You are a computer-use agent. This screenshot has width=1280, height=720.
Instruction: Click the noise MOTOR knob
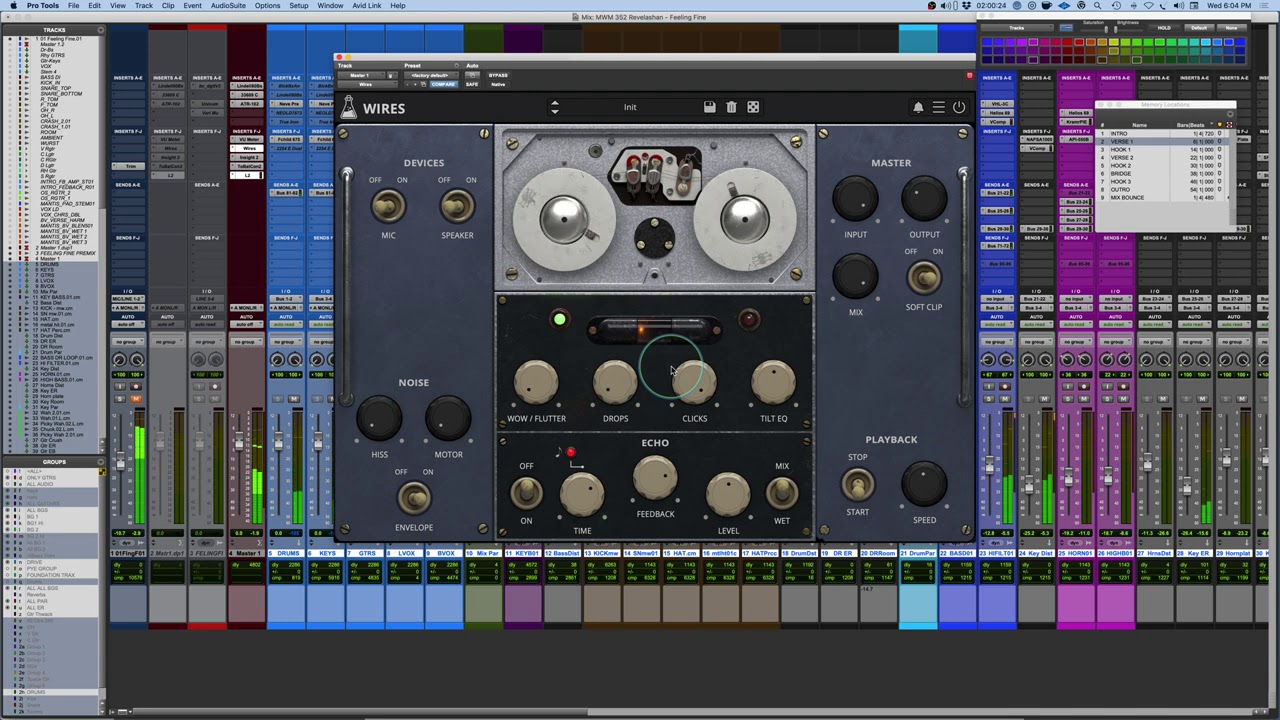coord(448,419)
